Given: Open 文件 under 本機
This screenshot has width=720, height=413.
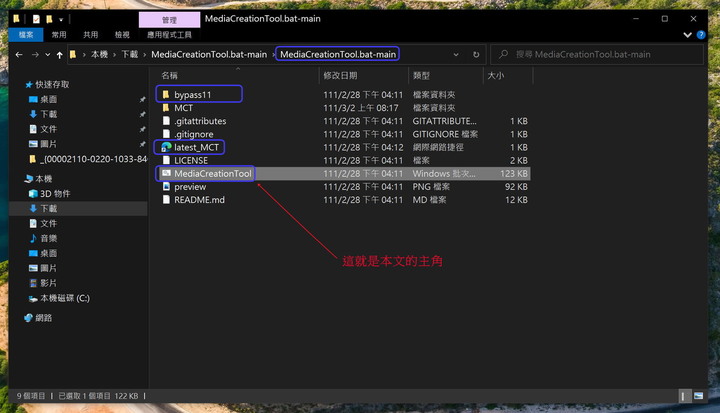Looking at the screenshot, I should pos(43,223).
